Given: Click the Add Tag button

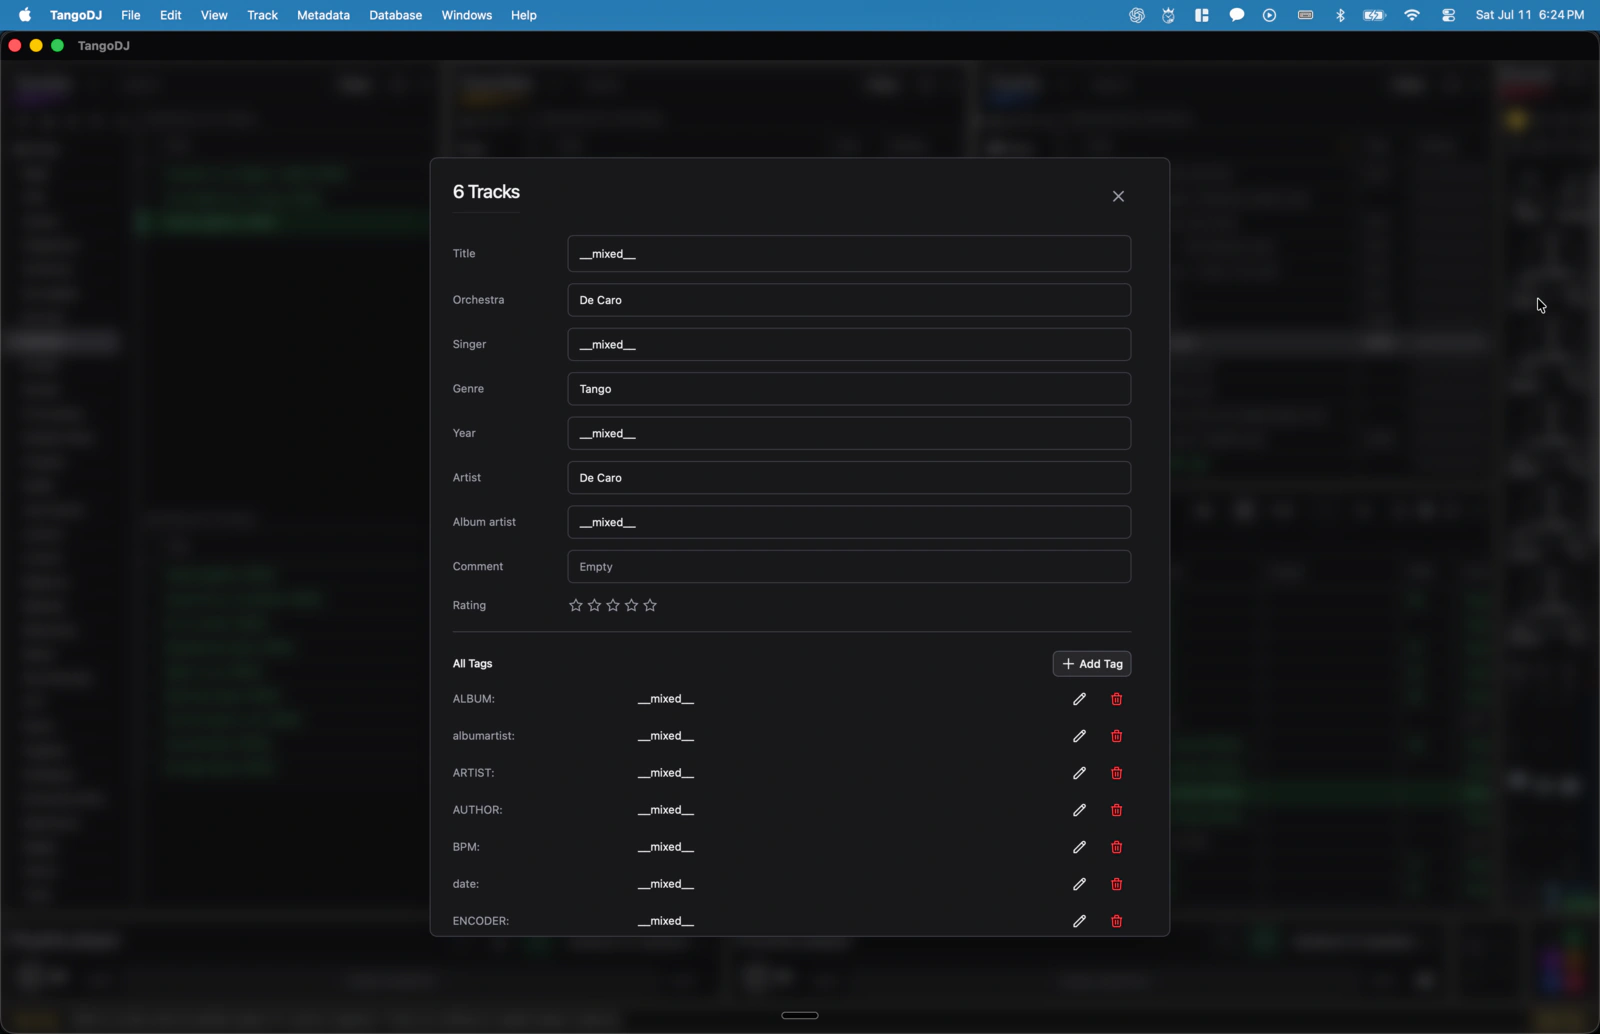Looking at the screenshot, I should (x=1092, y=664).
